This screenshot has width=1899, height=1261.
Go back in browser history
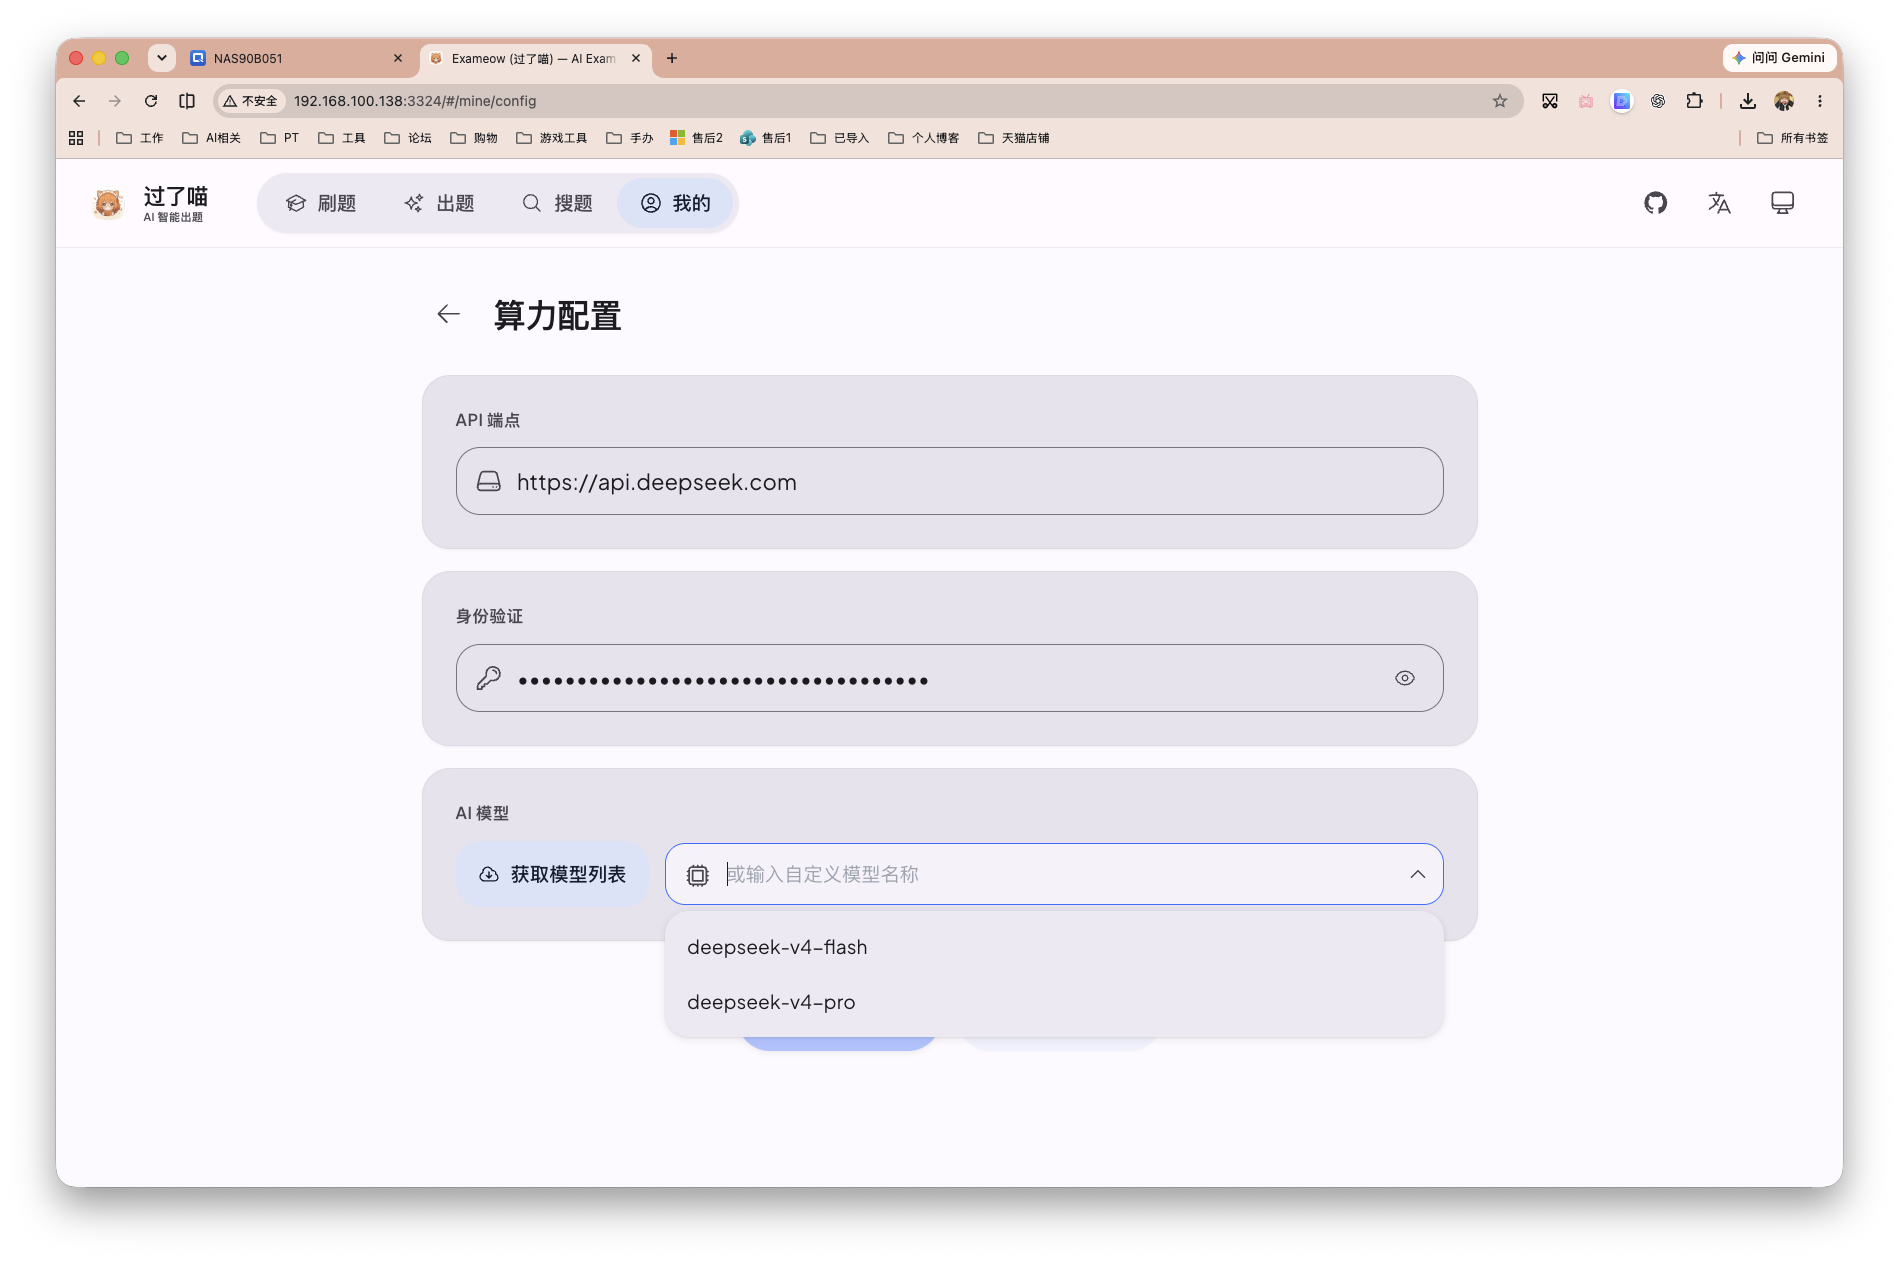[x=79, y=101]
